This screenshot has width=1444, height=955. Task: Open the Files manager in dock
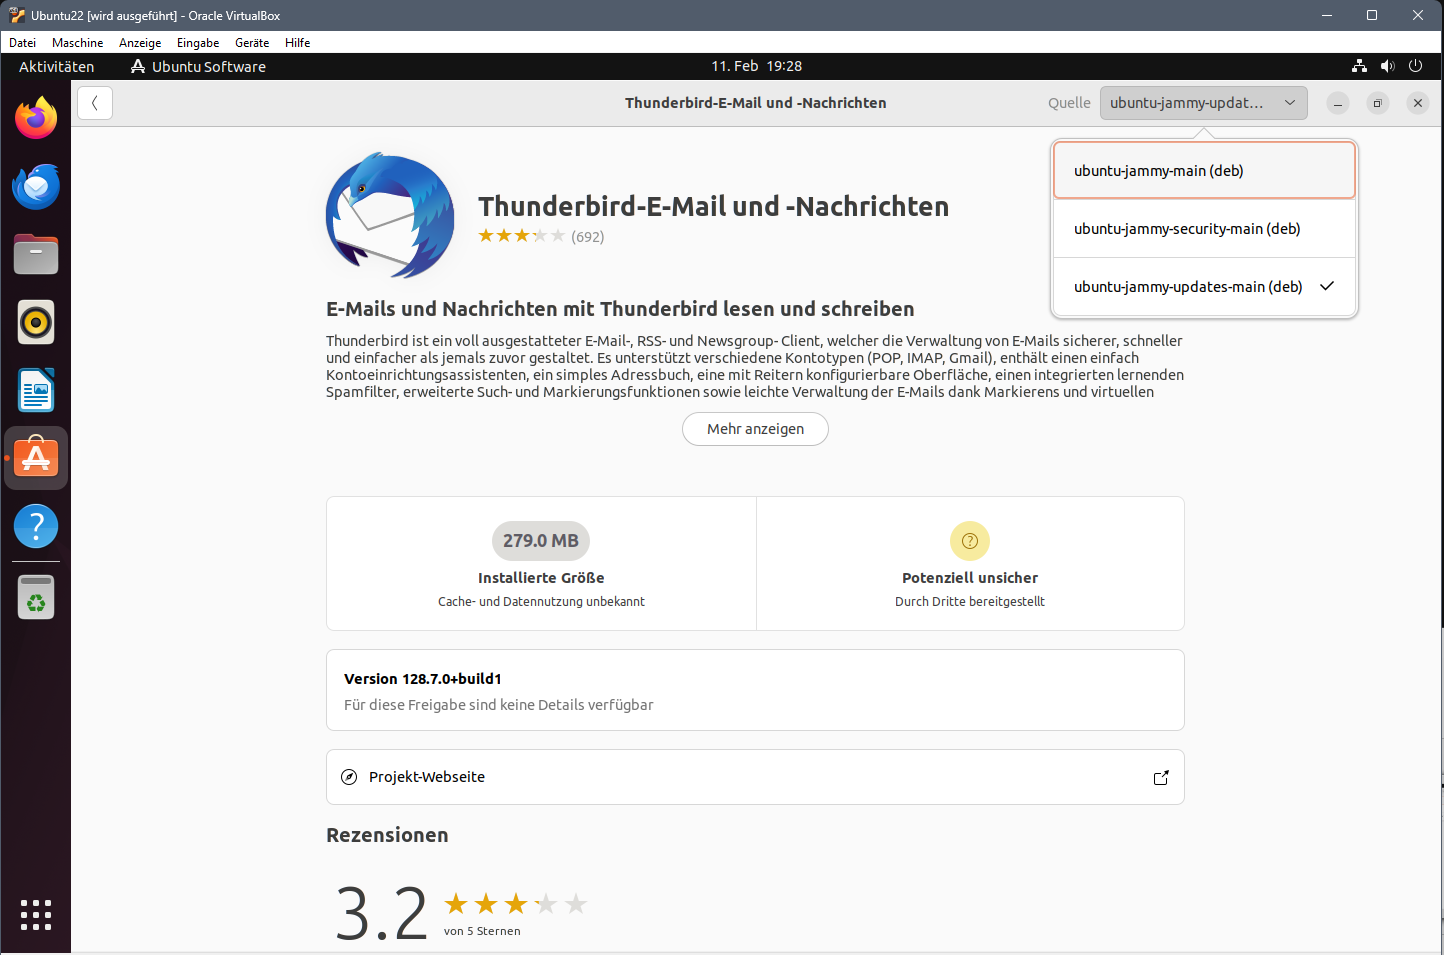coord(36,254)
